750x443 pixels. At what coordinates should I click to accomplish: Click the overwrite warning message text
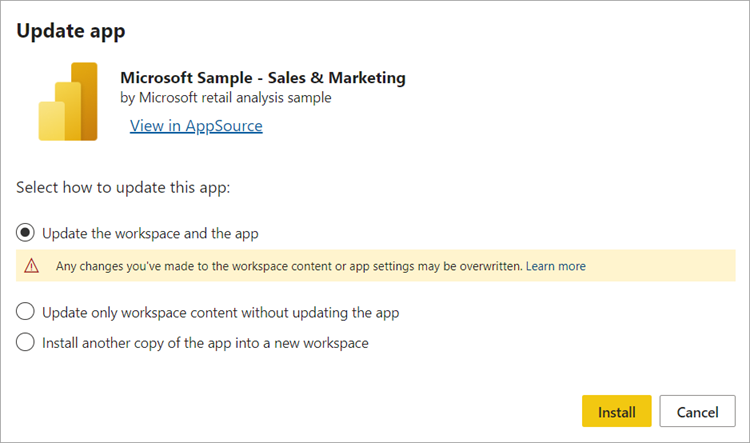[288, 266]
